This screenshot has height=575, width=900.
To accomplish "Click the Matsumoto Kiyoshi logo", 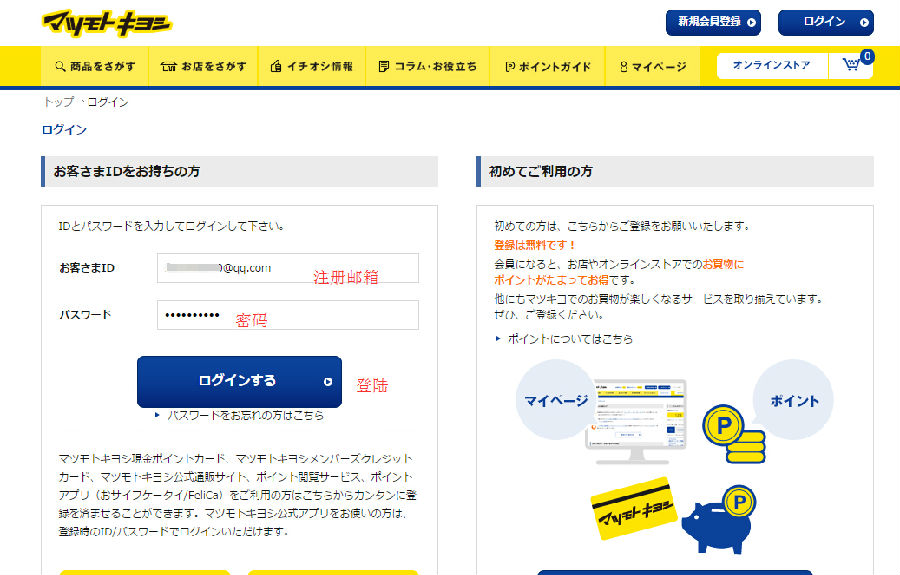I will [106, 23].
